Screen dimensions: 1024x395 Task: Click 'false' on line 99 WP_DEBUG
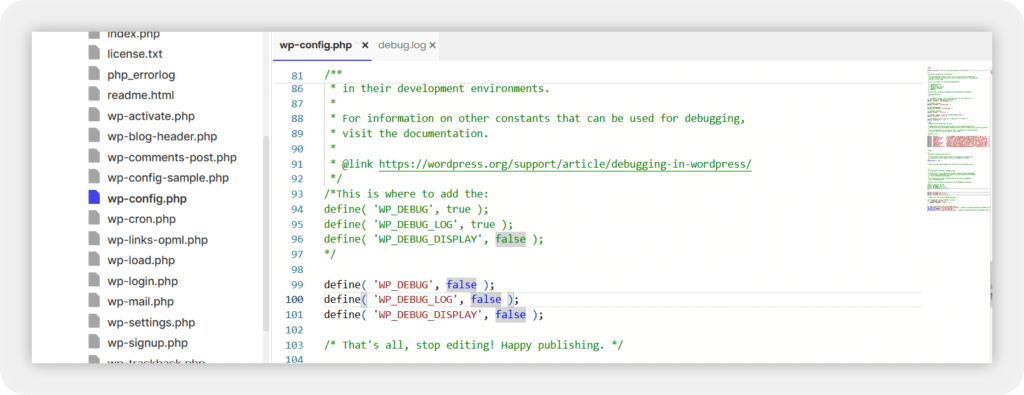[x=461, y=285]
